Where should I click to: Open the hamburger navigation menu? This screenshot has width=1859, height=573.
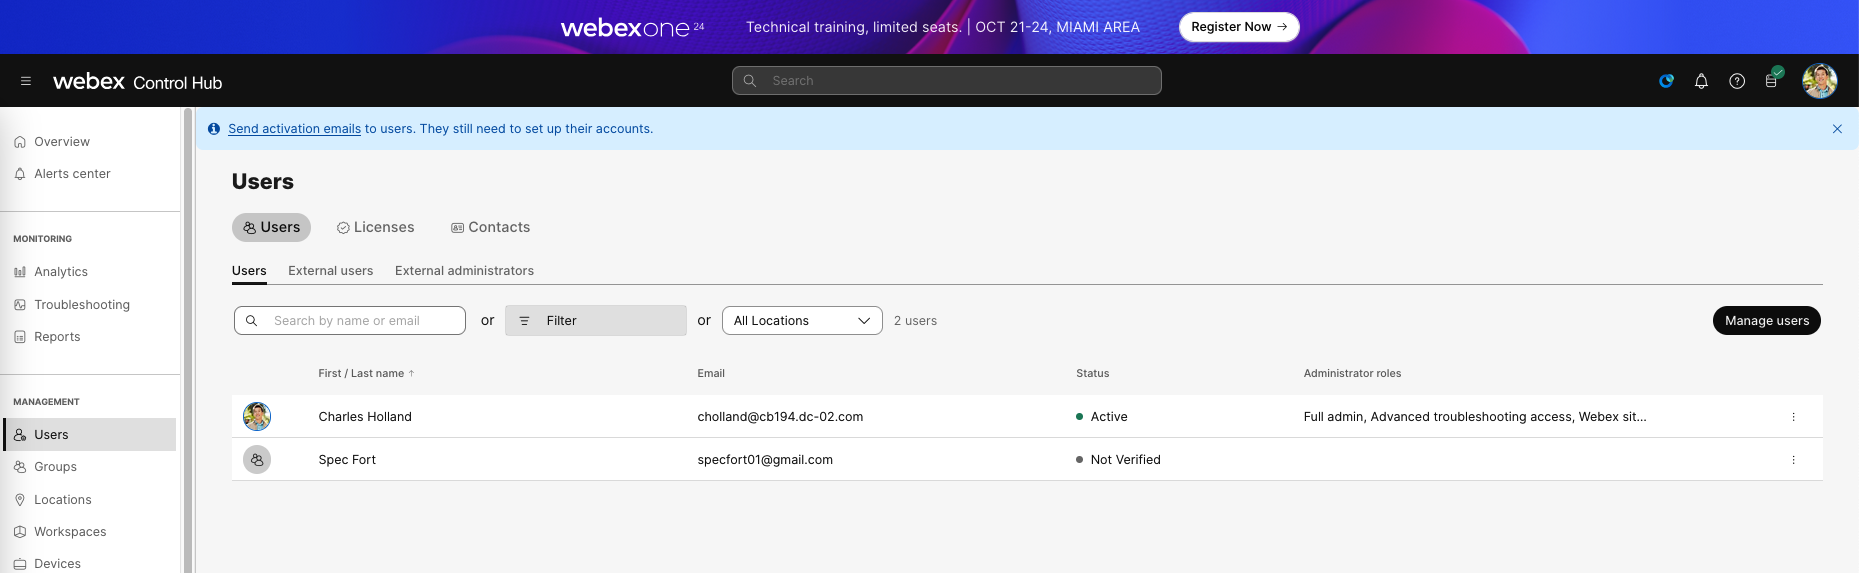[x=26, y=81]
